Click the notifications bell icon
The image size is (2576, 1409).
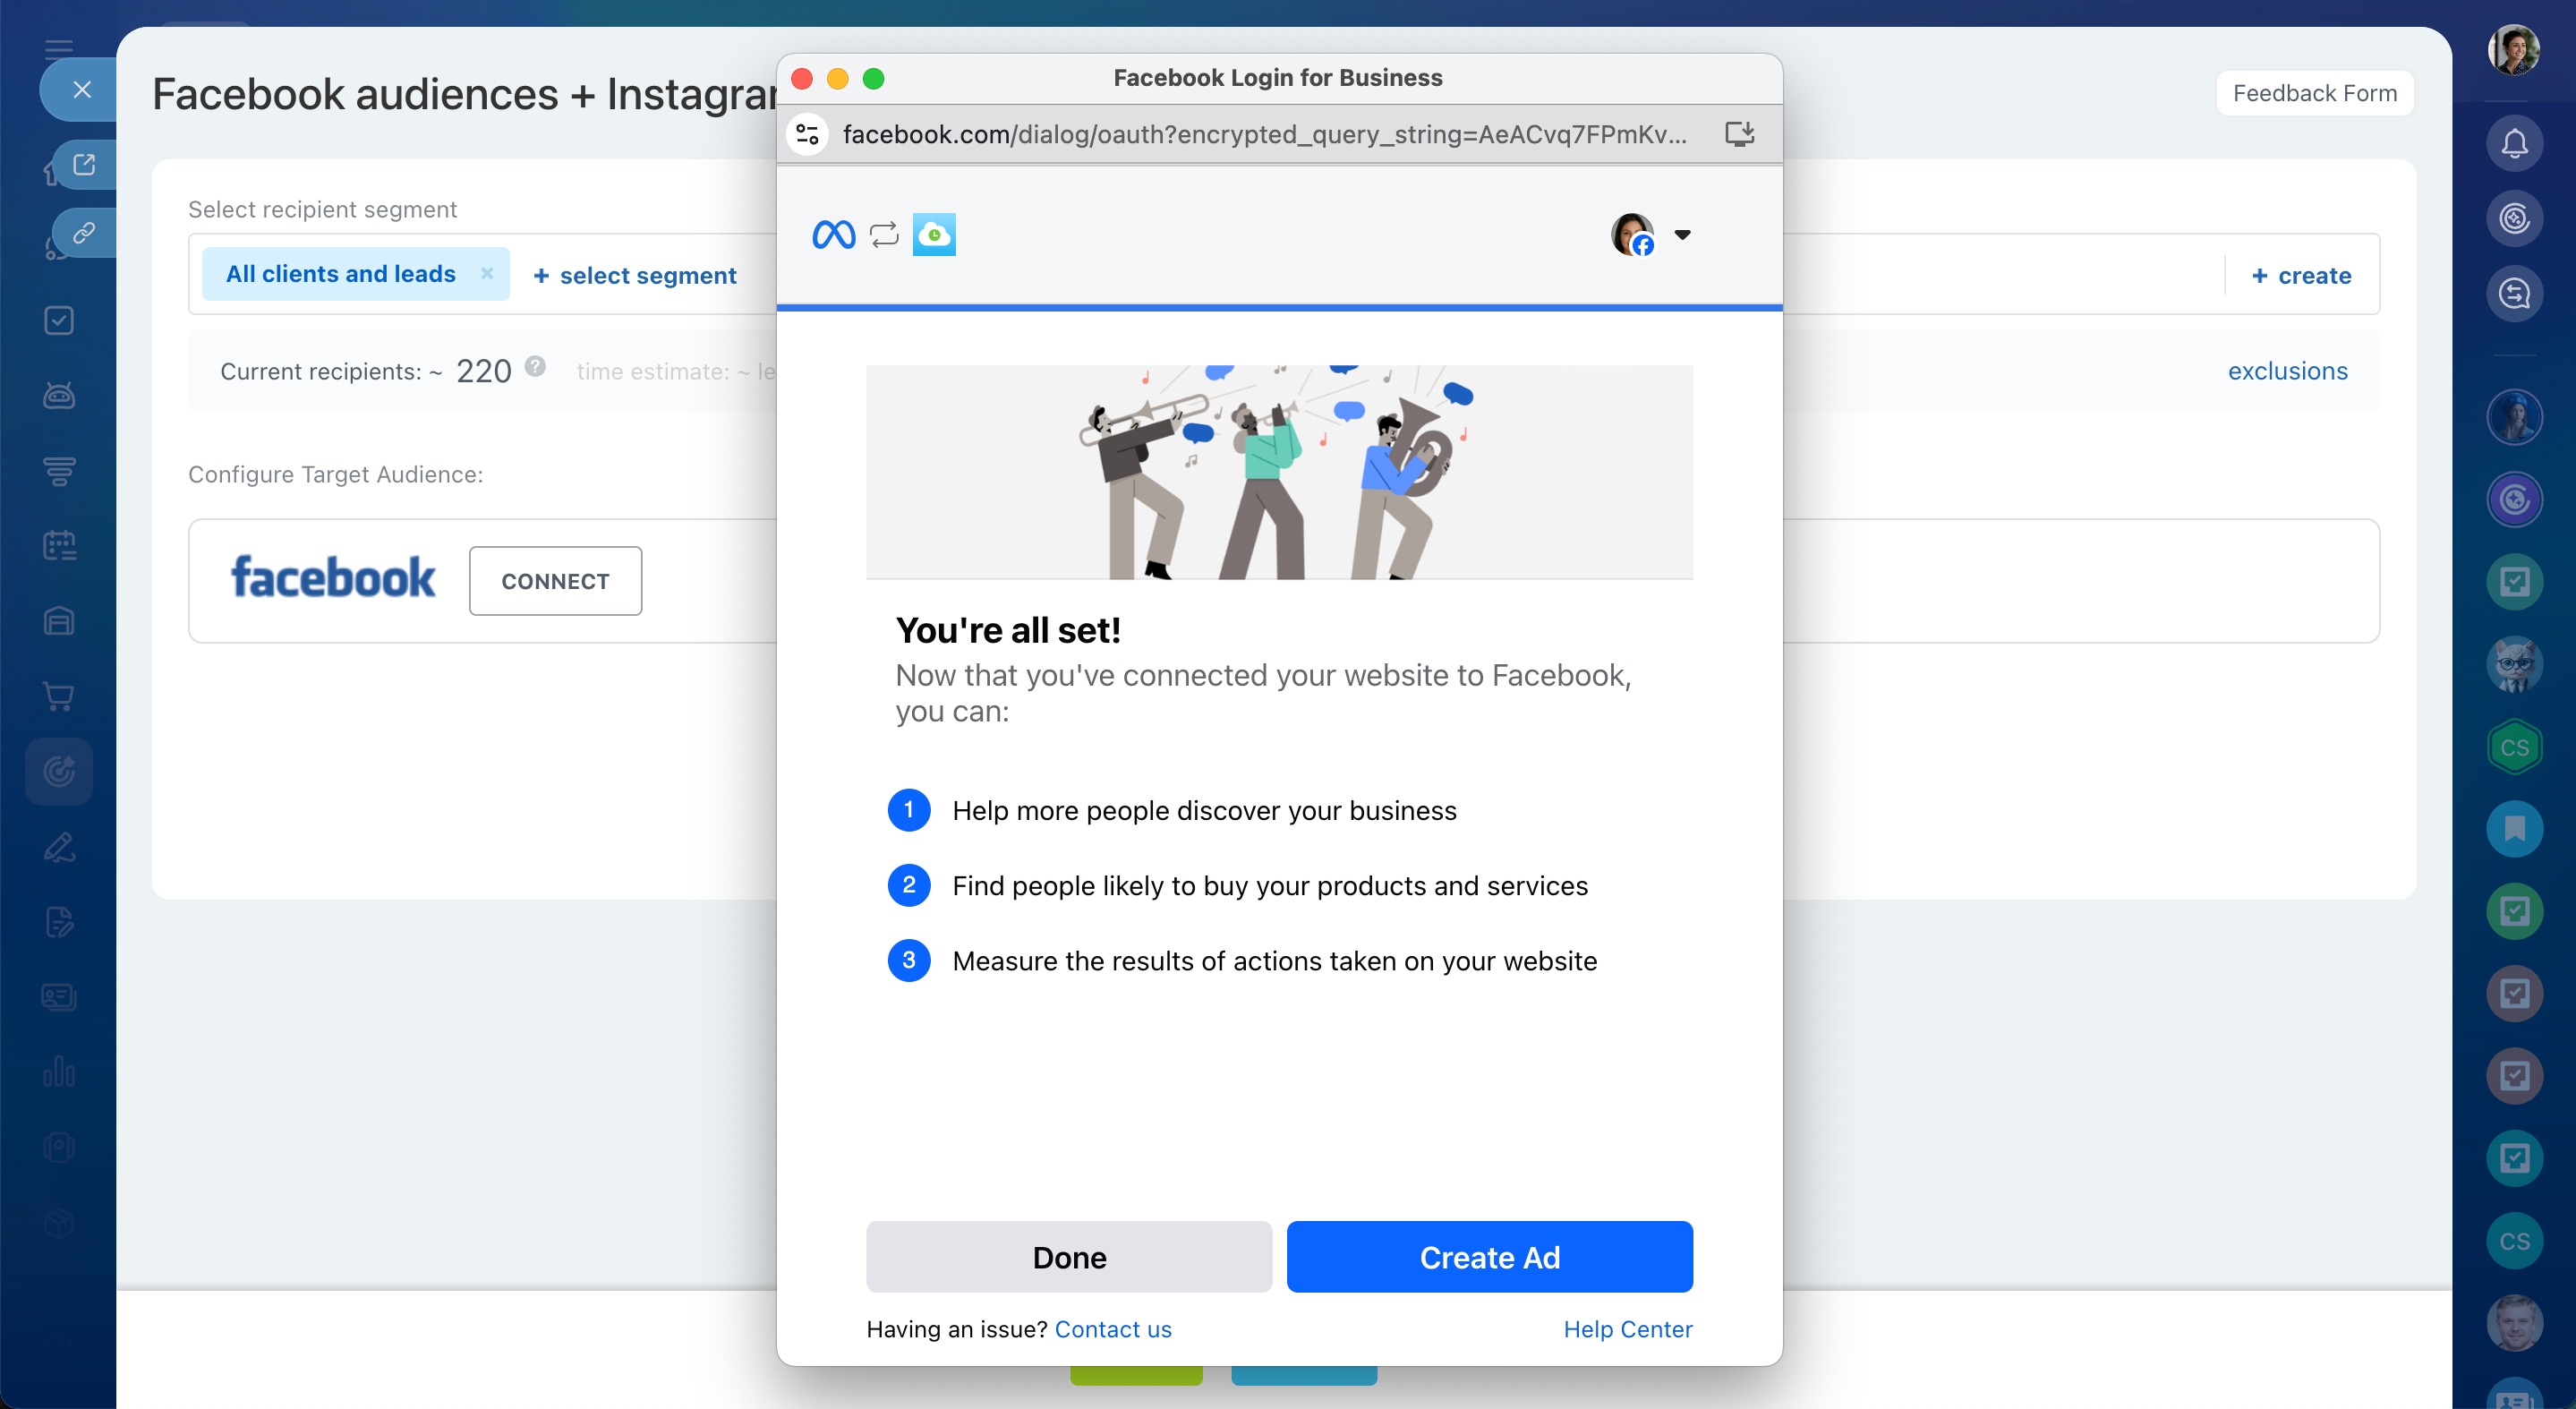(x=2513, y=143)
